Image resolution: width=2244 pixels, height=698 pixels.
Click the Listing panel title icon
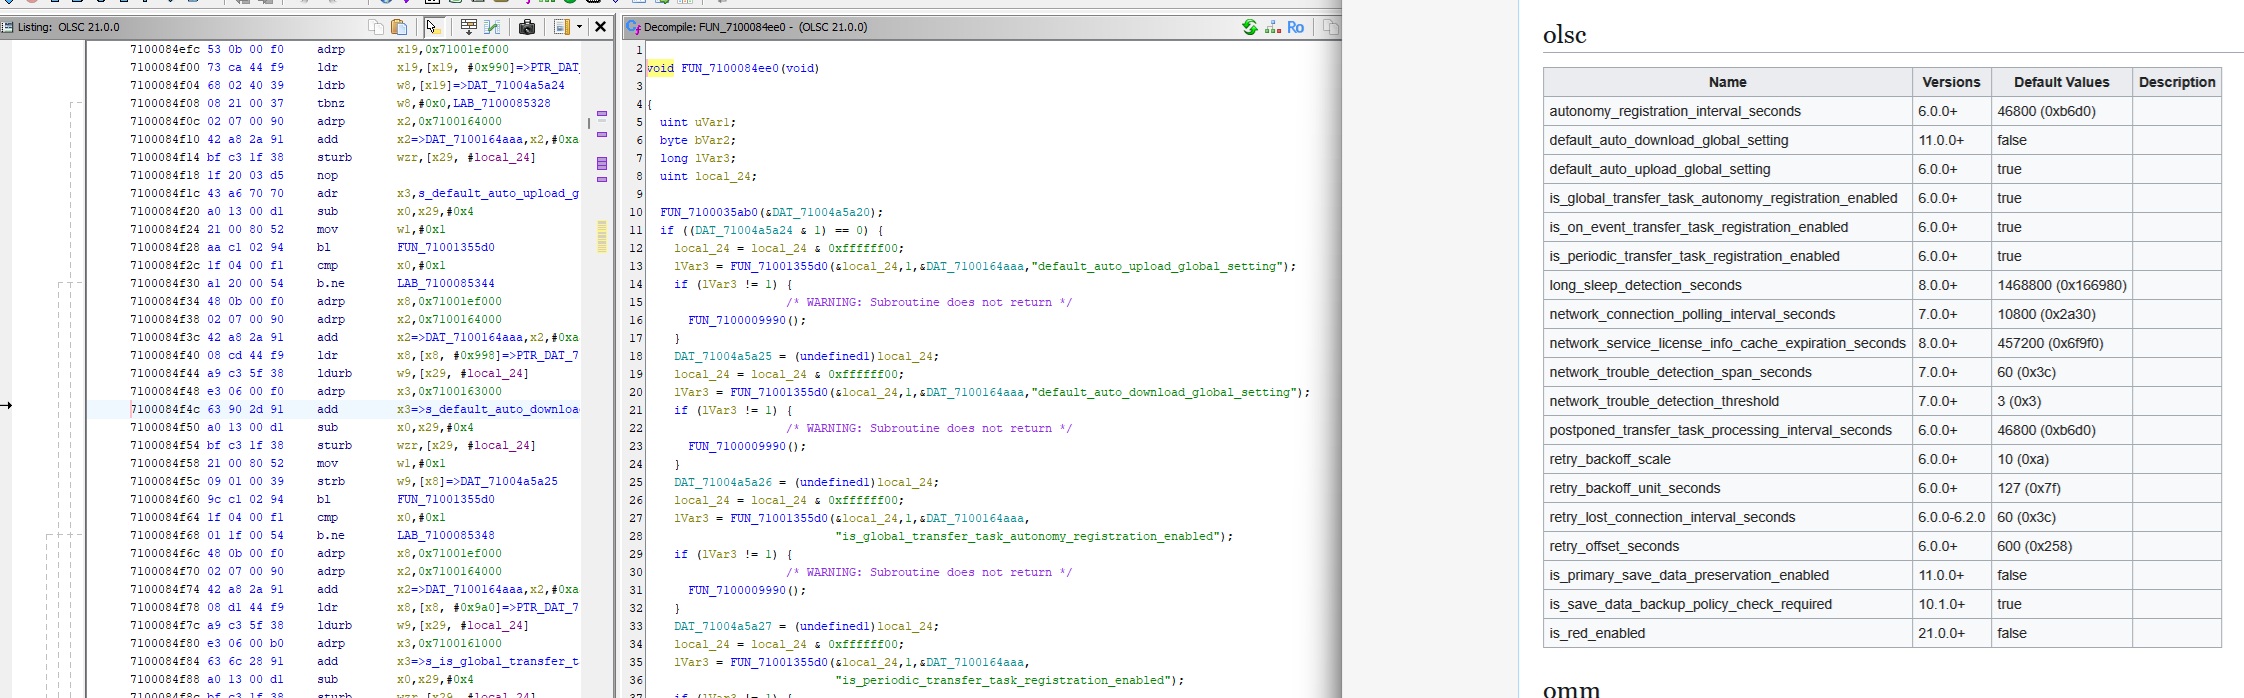click(x=7, y=27)
